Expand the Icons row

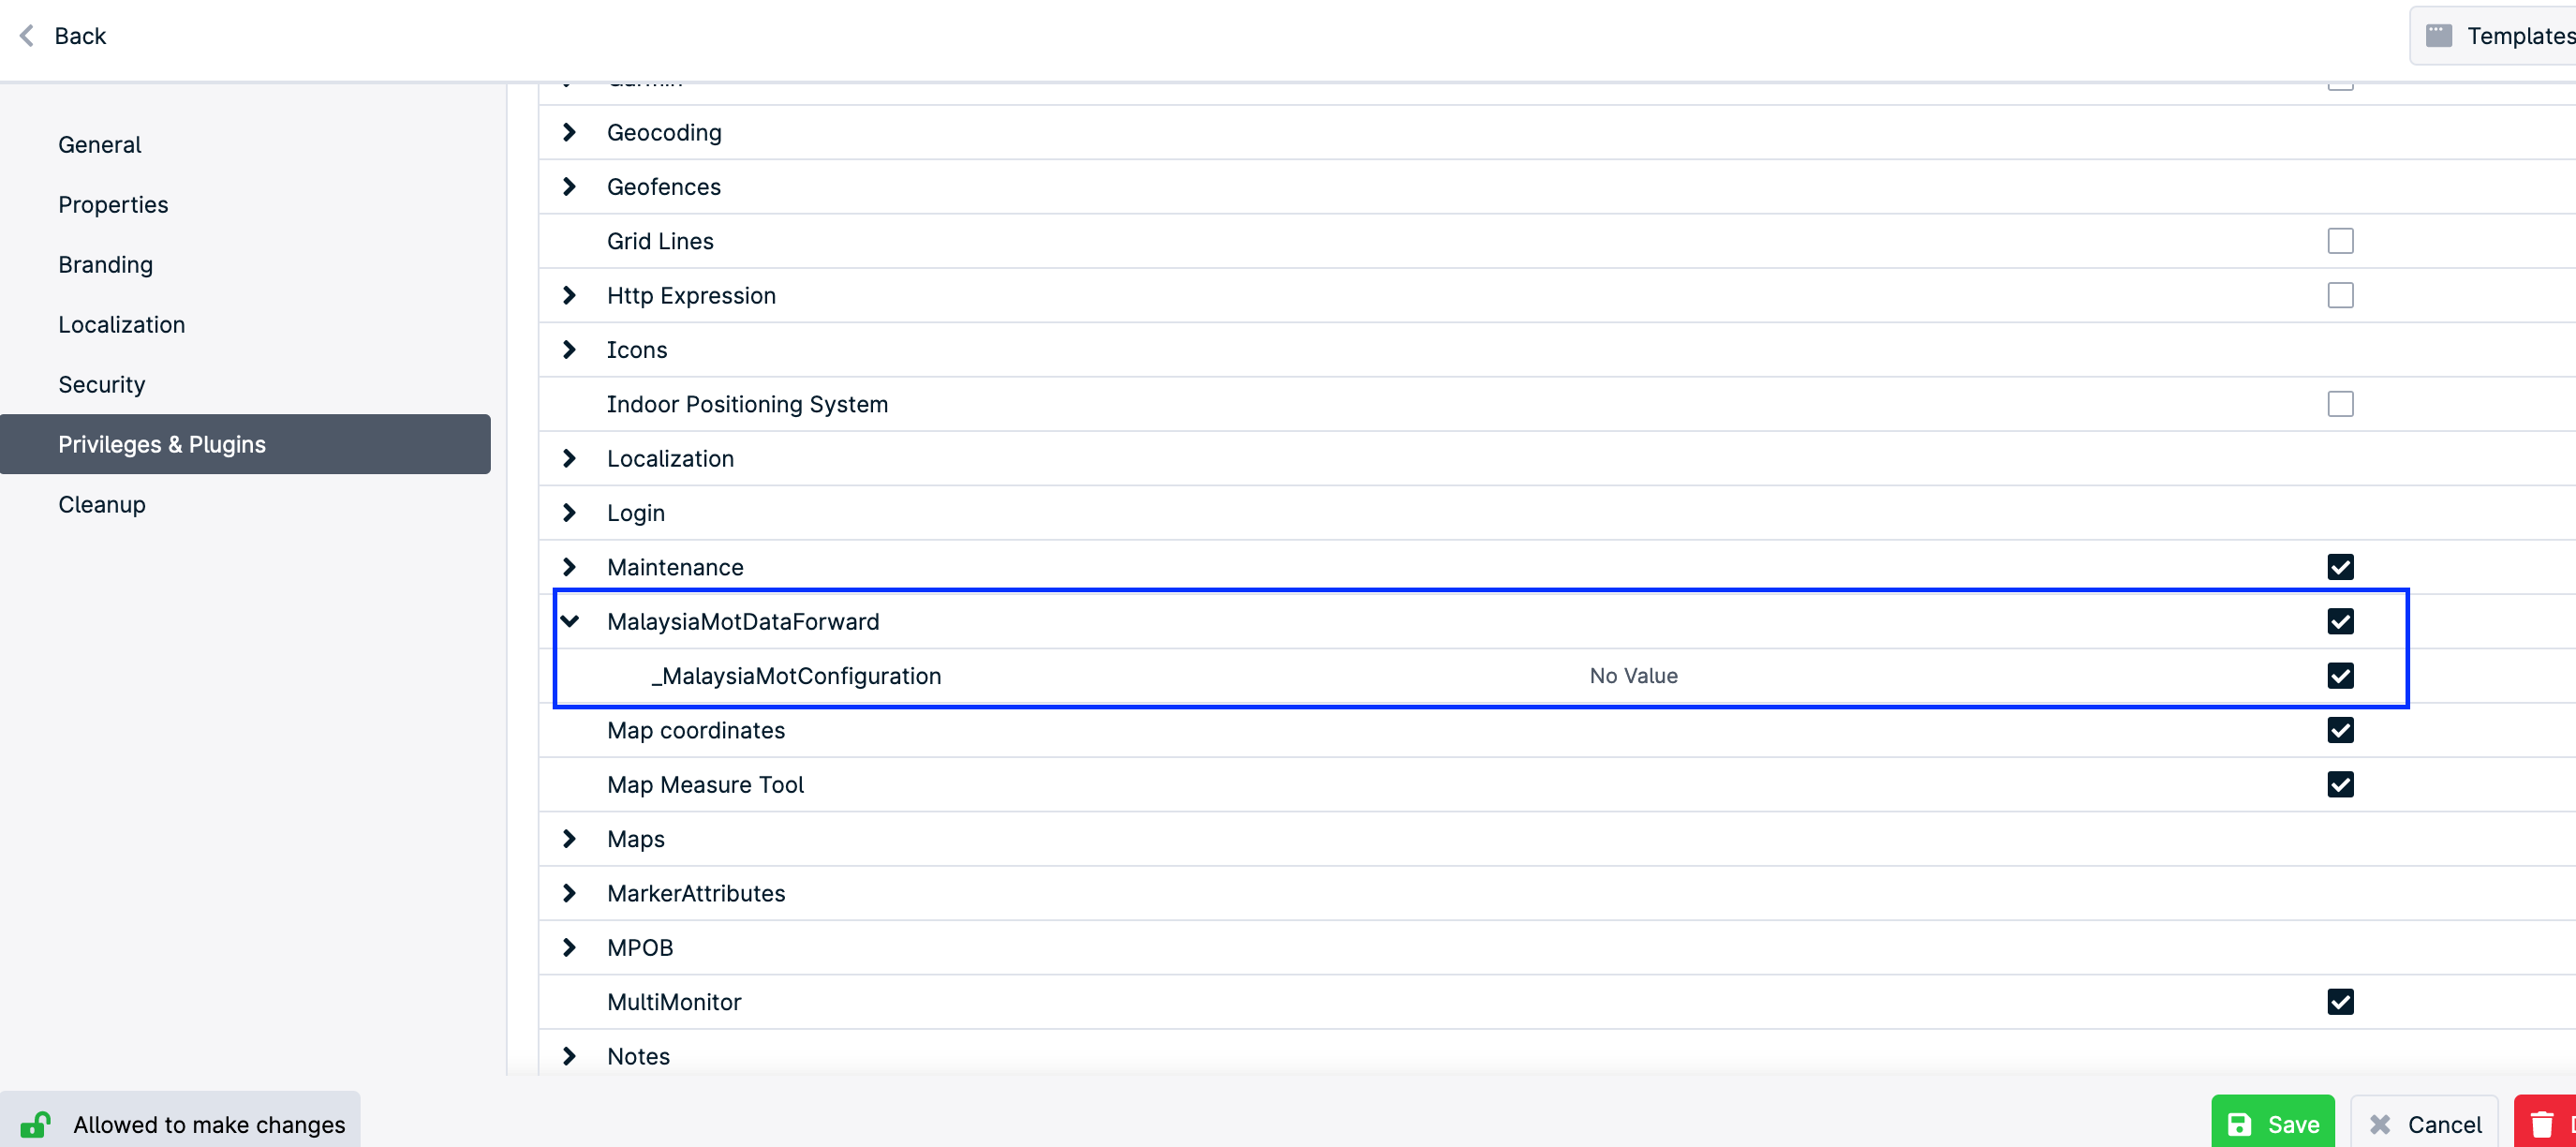(569, 350)
